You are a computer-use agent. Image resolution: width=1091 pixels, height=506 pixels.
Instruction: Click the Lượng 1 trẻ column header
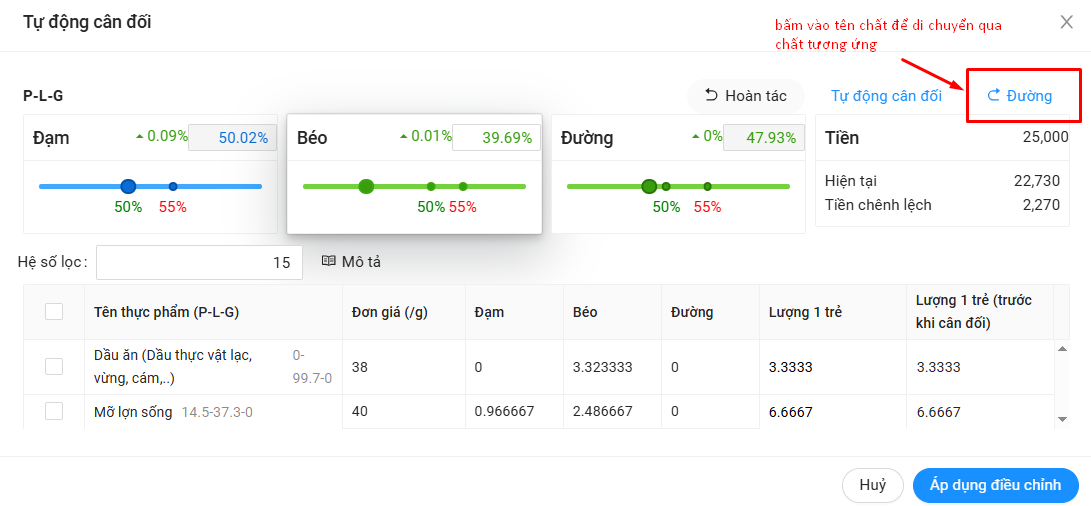(x=805, y=312)
